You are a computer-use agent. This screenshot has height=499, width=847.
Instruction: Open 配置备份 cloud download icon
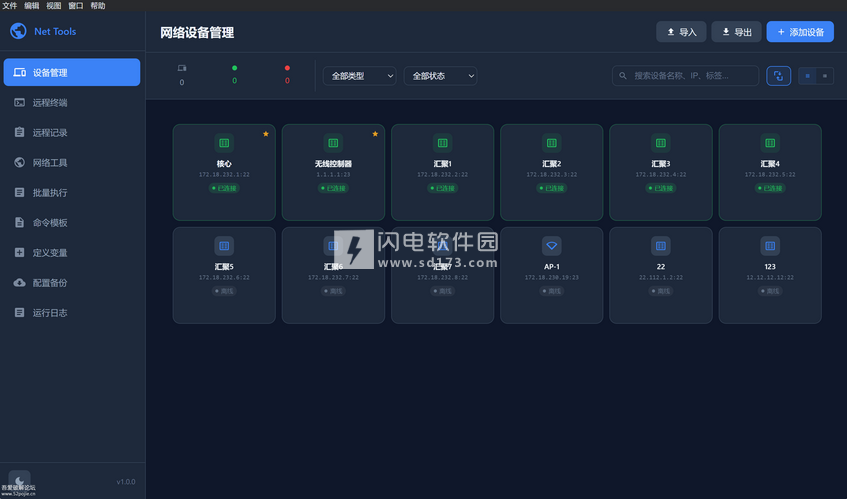pyautogui.click(x=20, y=283)
